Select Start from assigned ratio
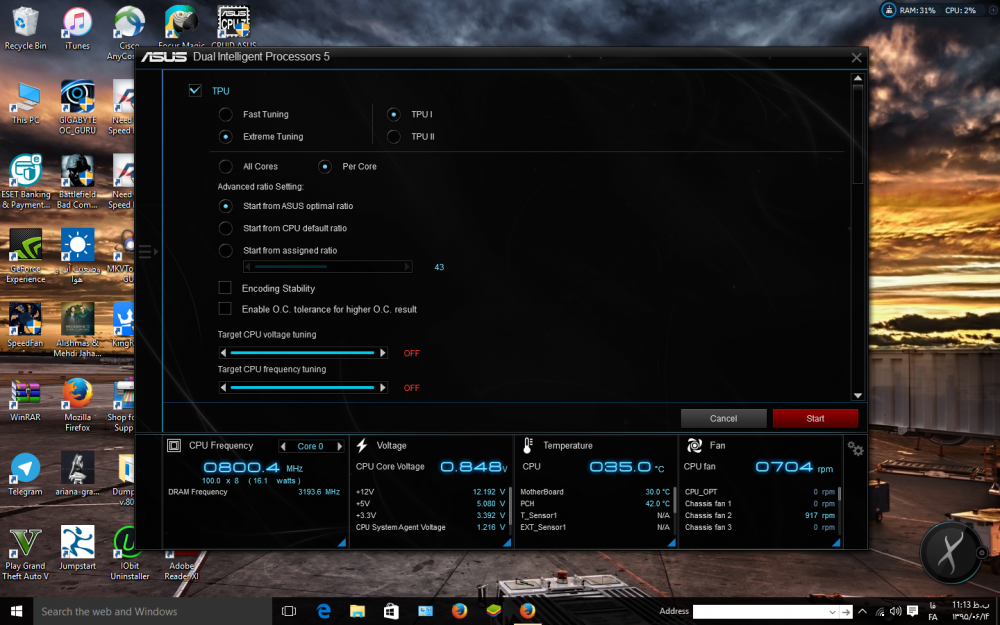Screen dimensions: 1000x625 [226, 251]
